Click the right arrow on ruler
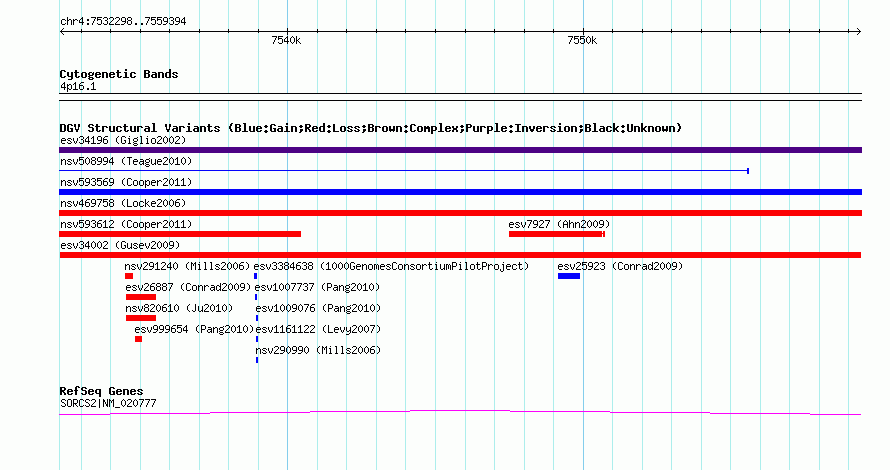 click(x=858, y=32)
